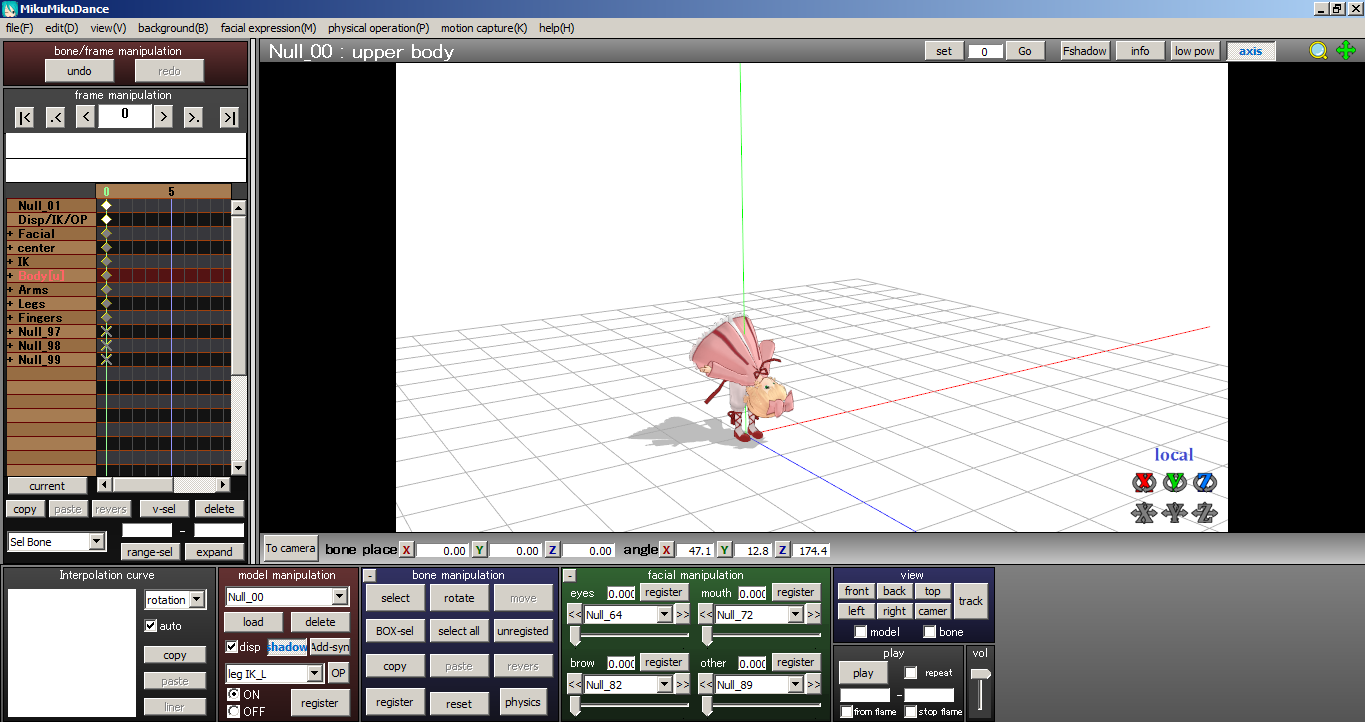Toggle the disp checkbox in model manipulation
The image size is (1365, 722).
click(x=232, y=647)
